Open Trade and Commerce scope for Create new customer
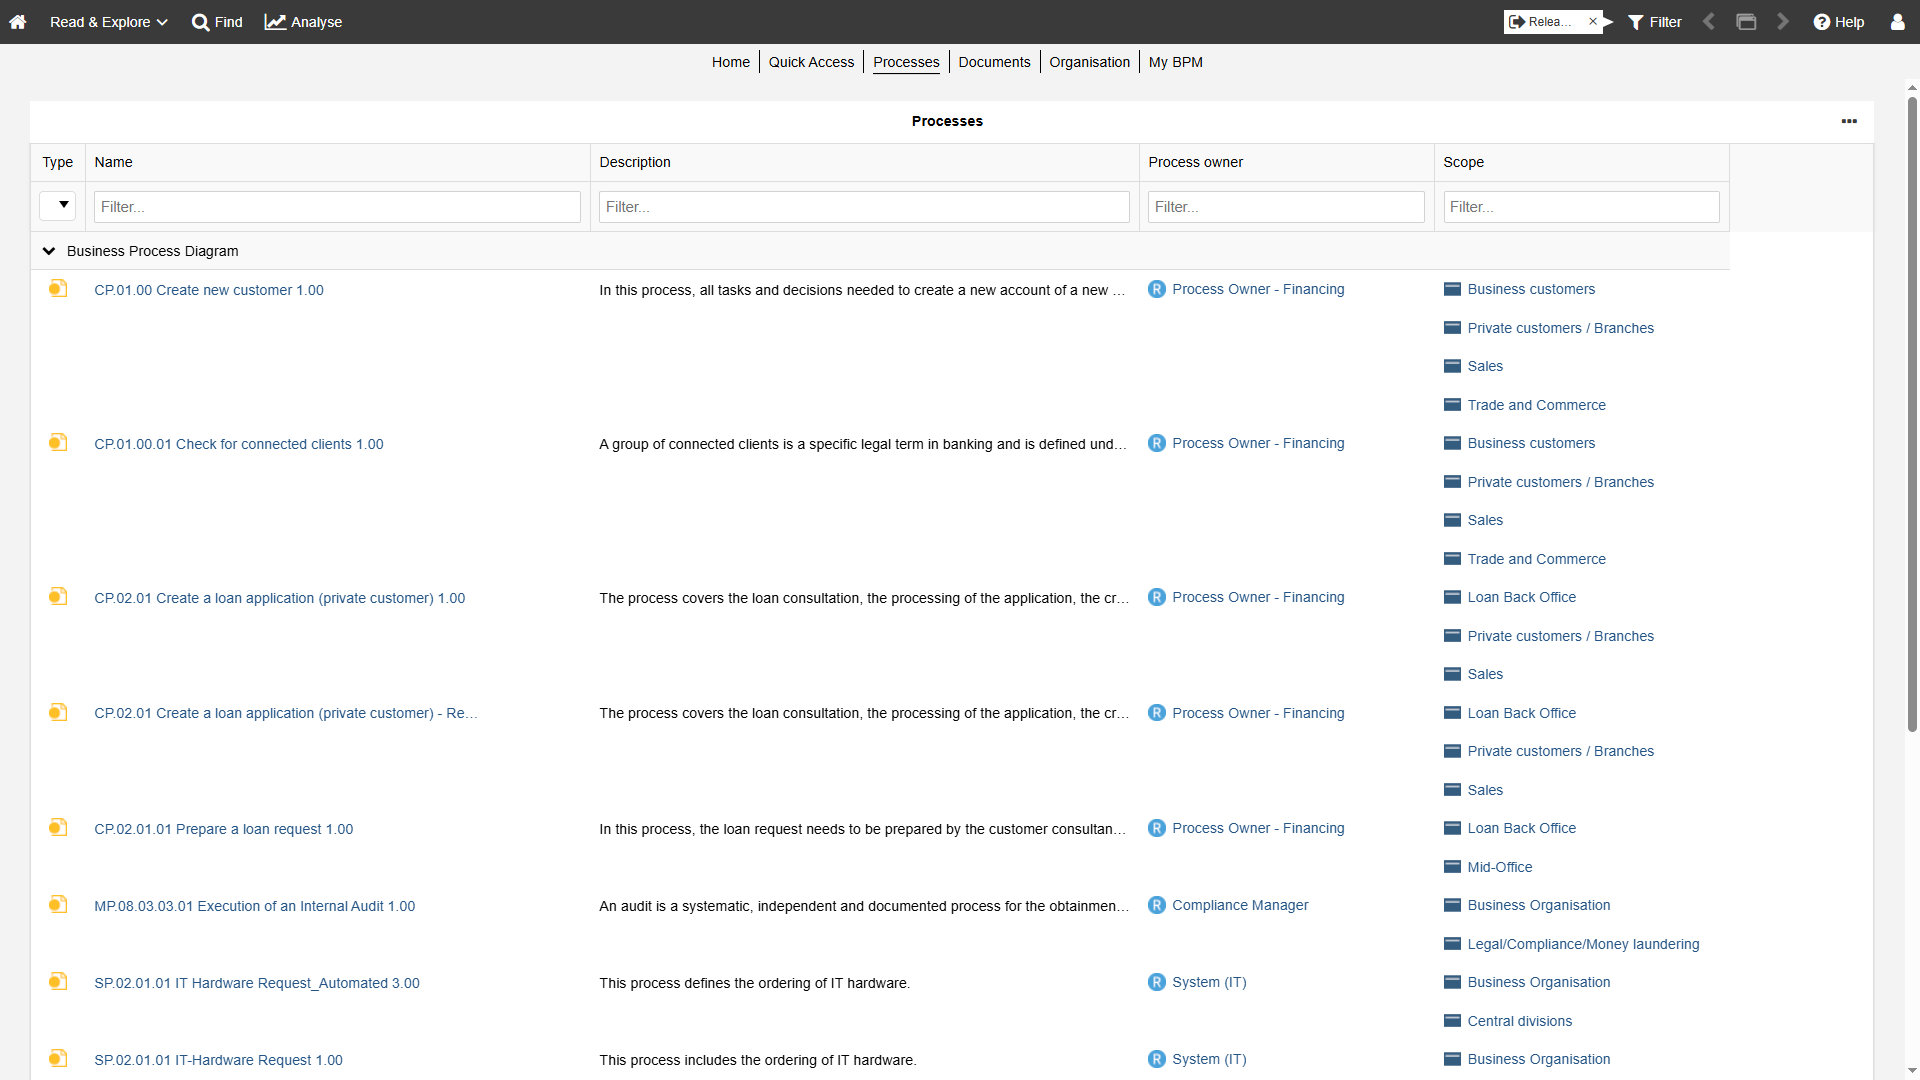This screenshot has width=1920, height=1080. [1536, 405]
